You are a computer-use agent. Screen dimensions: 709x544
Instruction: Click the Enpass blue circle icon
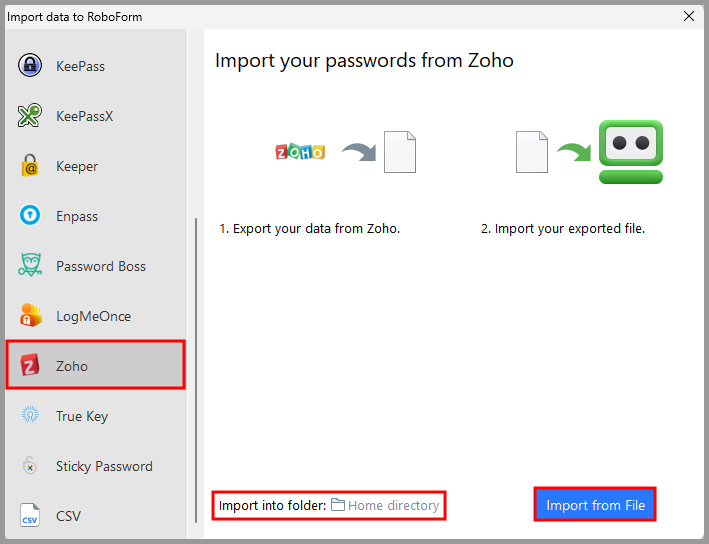30,216
